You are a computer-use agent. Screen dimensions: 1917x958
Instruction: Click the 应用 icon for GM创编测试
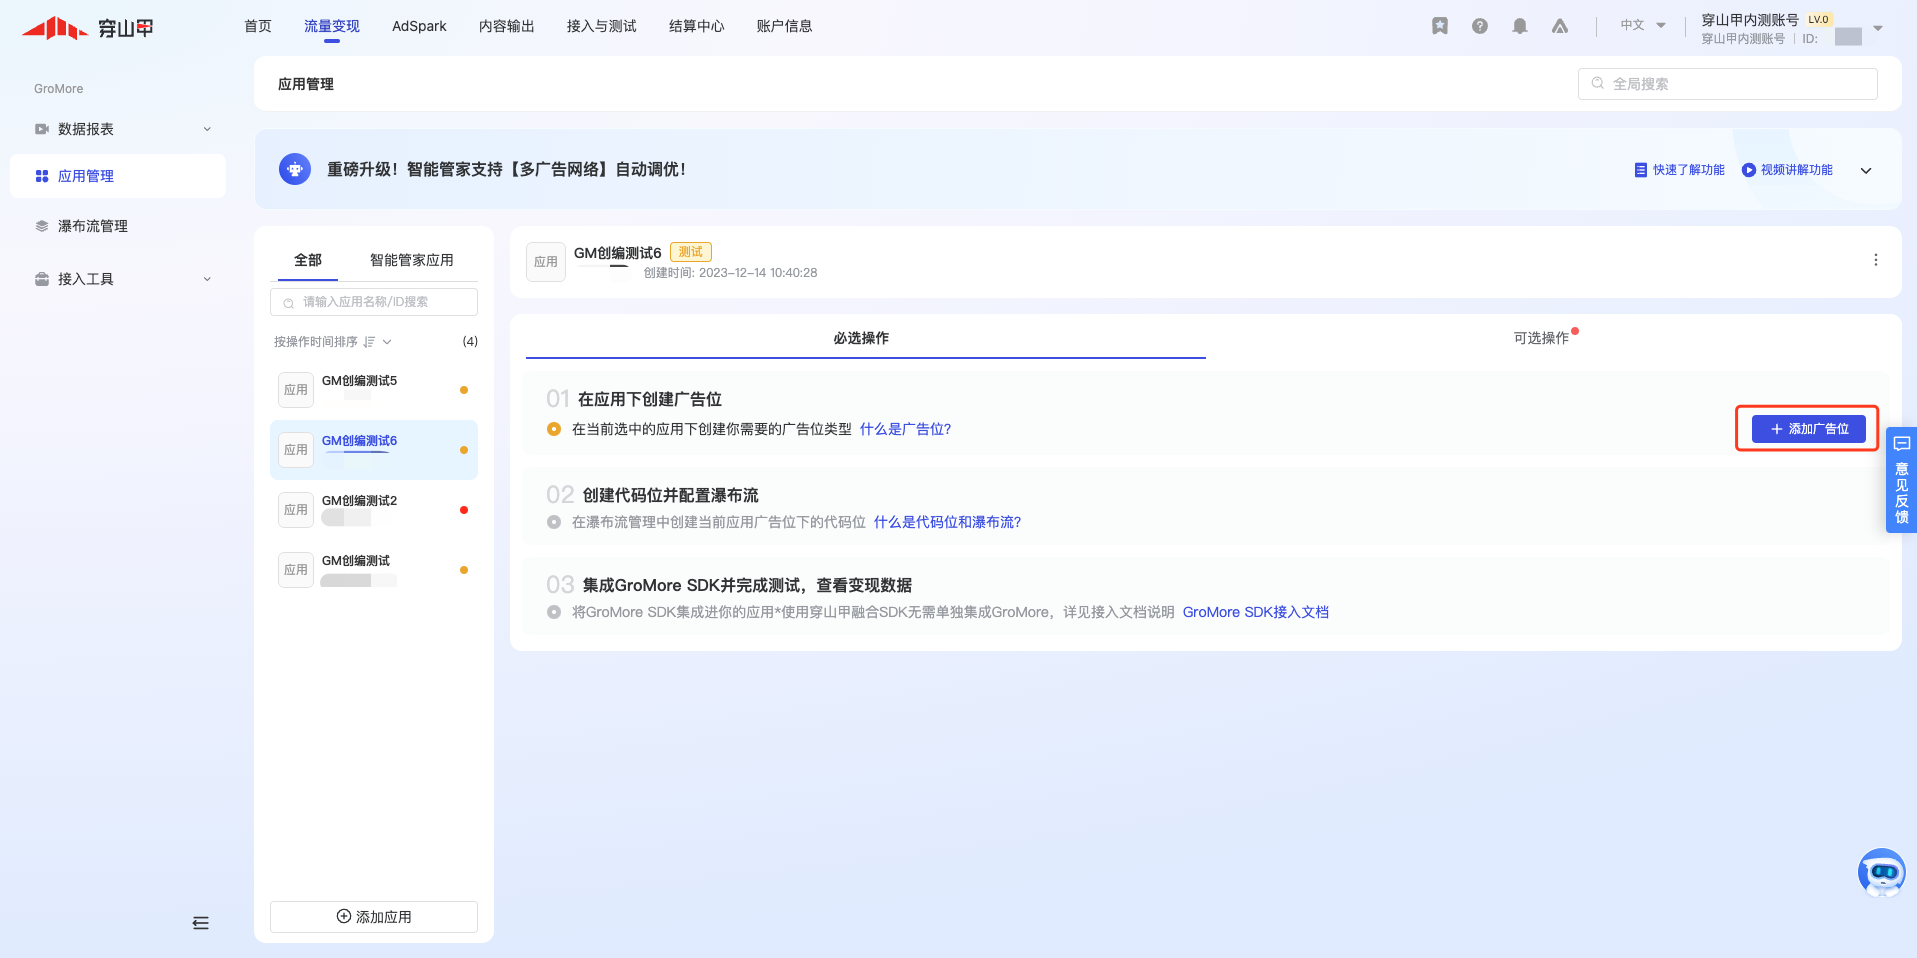tap(296, 570)
